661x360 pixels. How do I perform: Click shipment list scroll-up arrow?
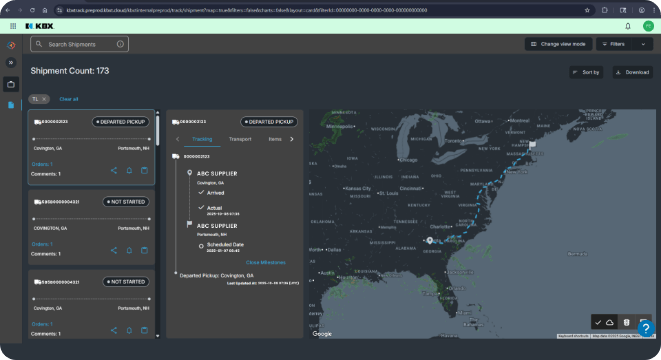click(158, 113)
